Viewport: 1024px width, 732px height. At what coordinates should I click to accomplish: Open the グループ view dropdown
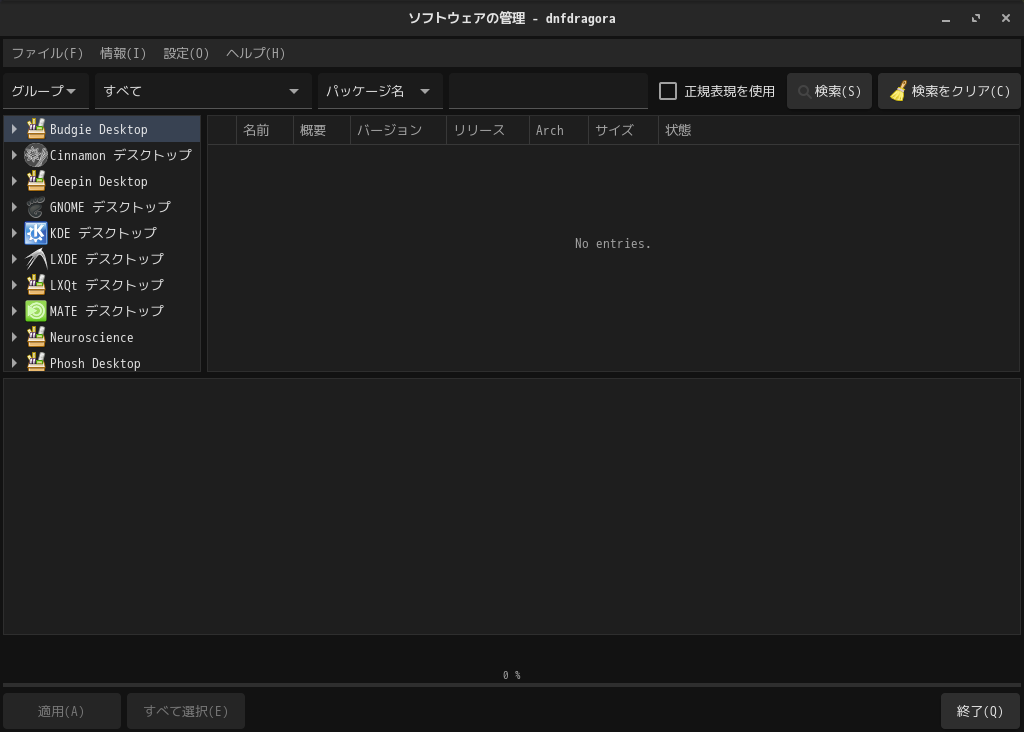point(45,91)
